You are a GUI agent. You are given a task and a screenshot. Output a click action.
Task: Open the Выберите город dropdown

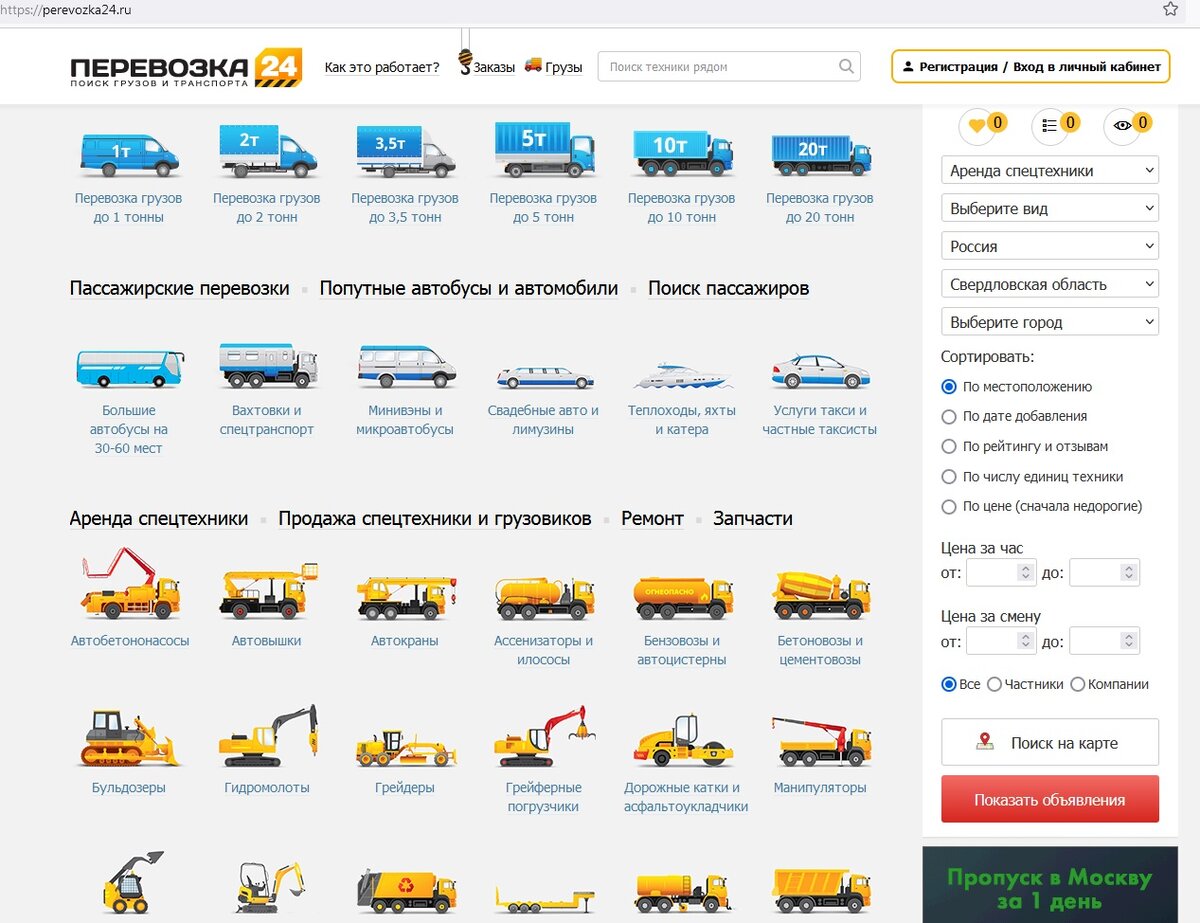coord(1050,322)
